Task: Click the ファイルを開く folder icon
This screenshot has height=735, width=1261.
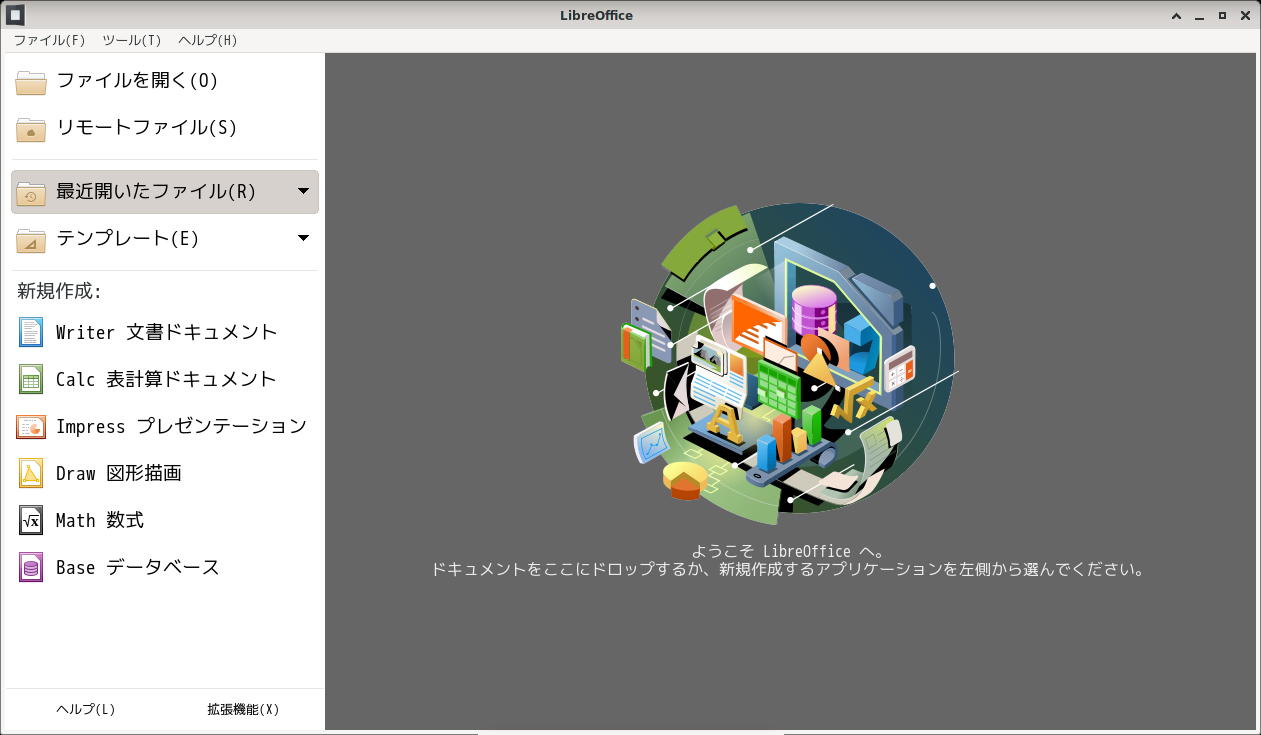Action: 31,82
